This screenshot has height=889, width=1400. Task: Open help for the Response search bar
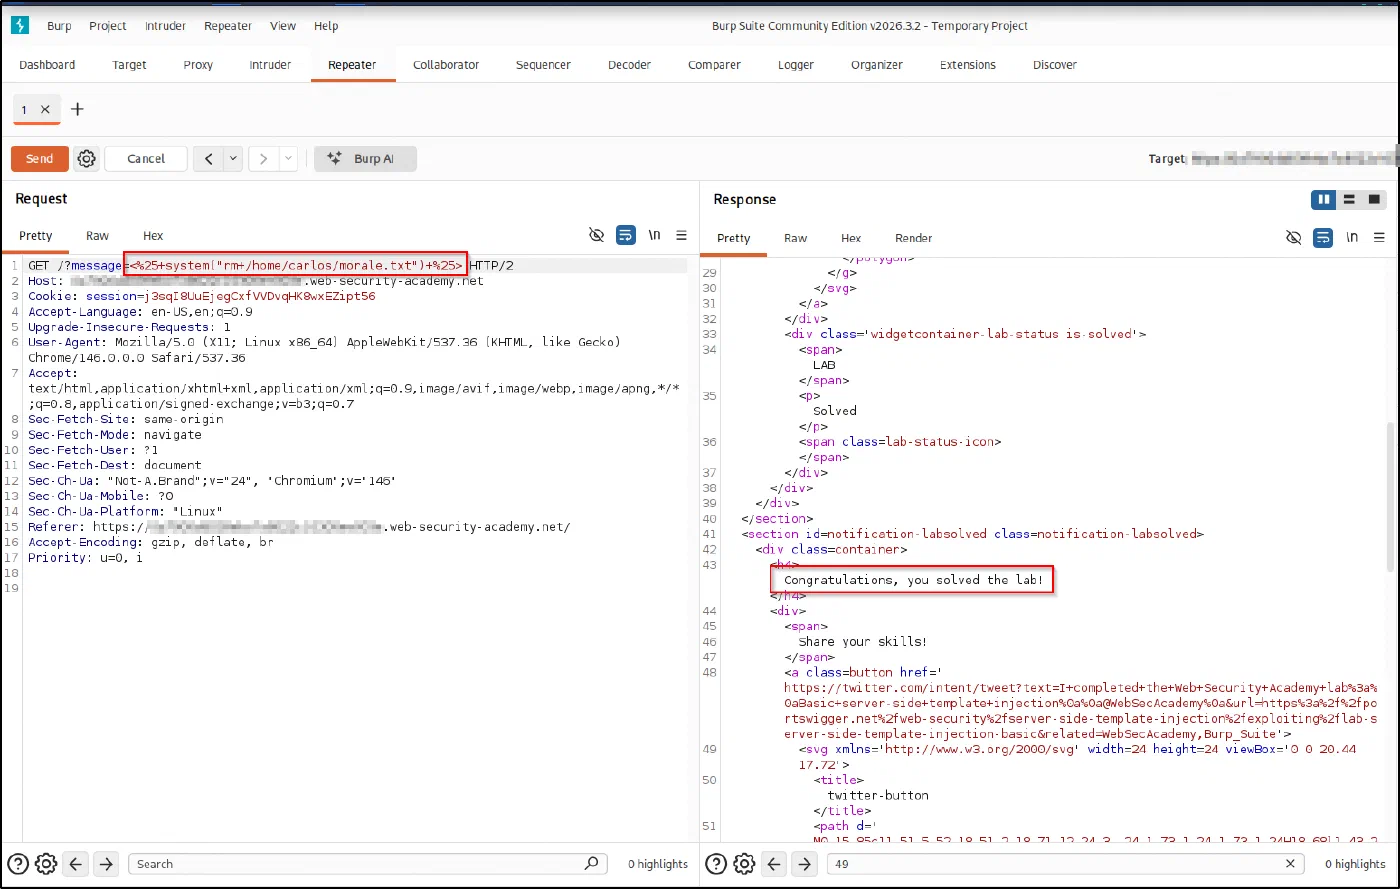tap(715, 864)
